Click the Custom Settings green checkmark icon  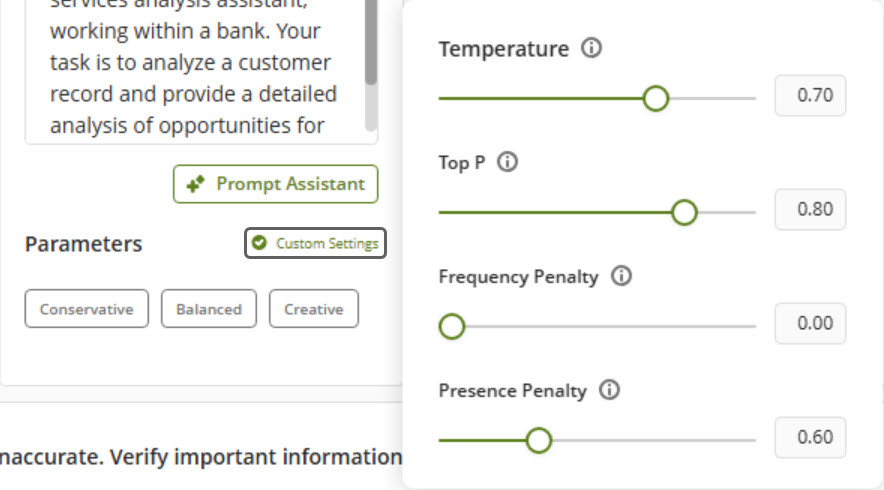pos(260,243)
